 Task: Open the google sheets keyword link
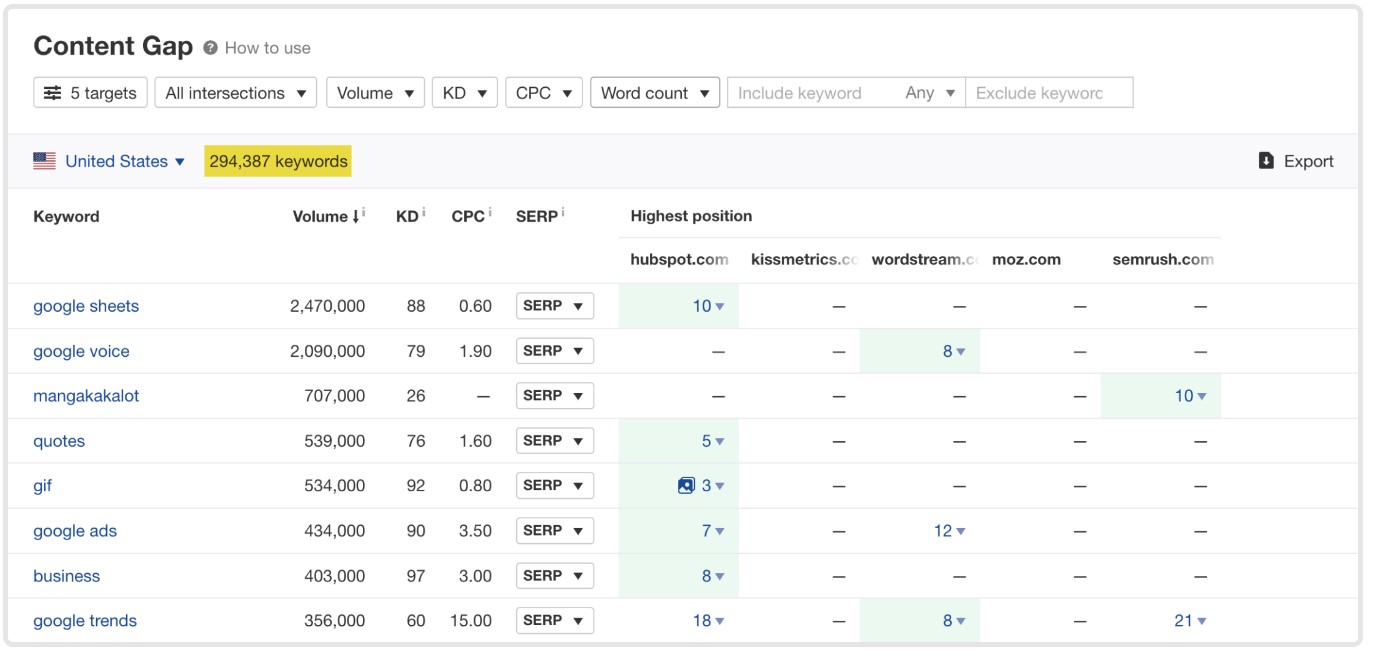click(x=86, y=306)
